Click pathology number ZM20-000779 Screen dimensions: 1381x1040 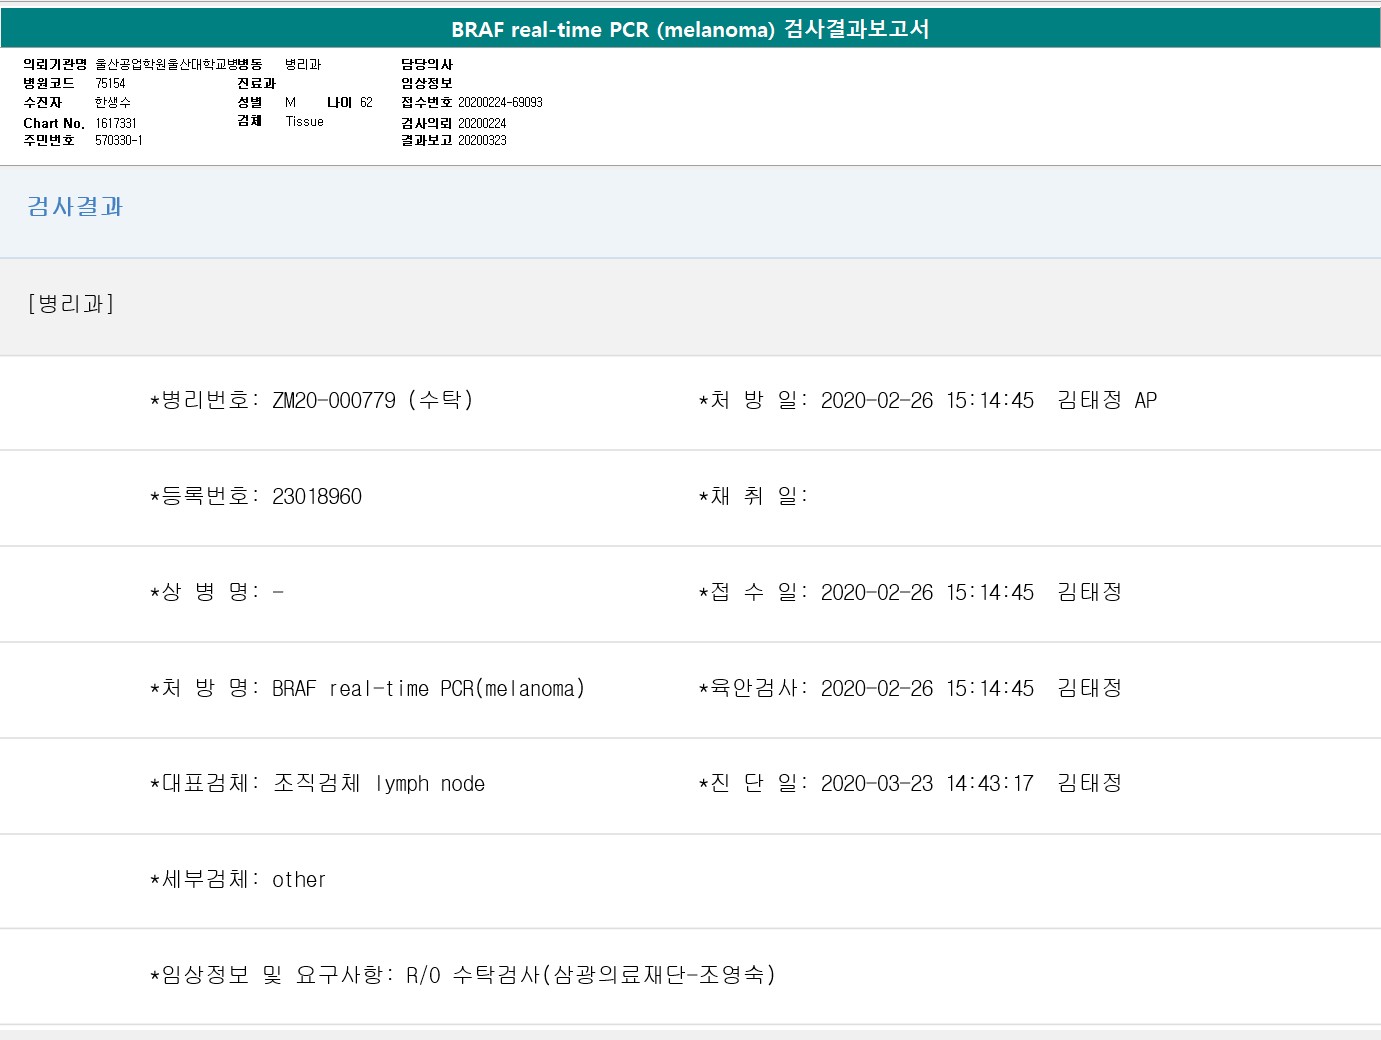pos(334,401)
